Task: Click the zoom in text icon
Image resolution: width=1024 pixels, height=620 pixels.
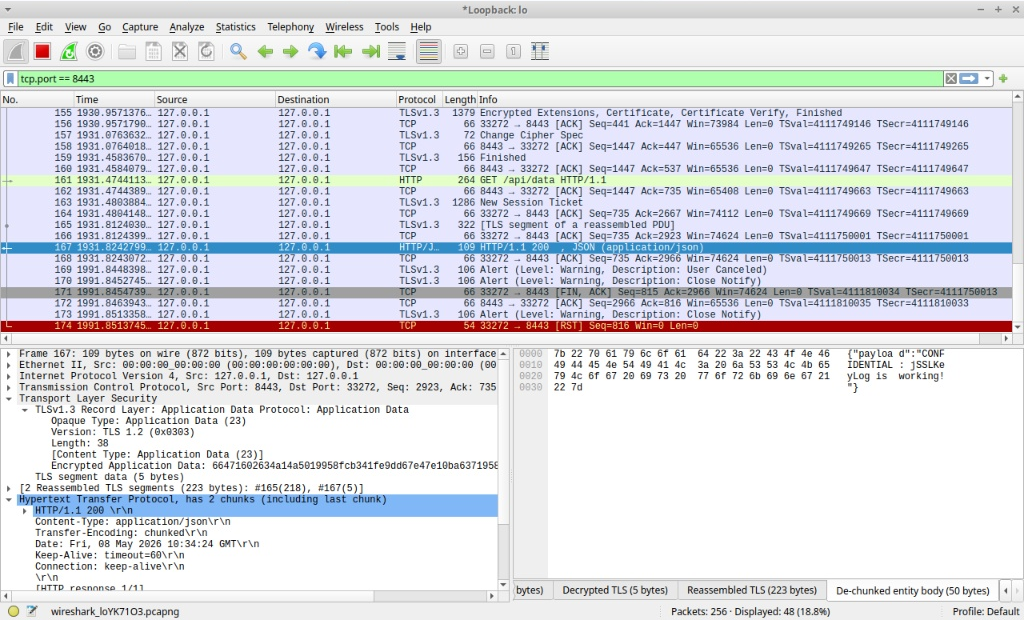Action: pyautogui.click(x=460, y=52)
